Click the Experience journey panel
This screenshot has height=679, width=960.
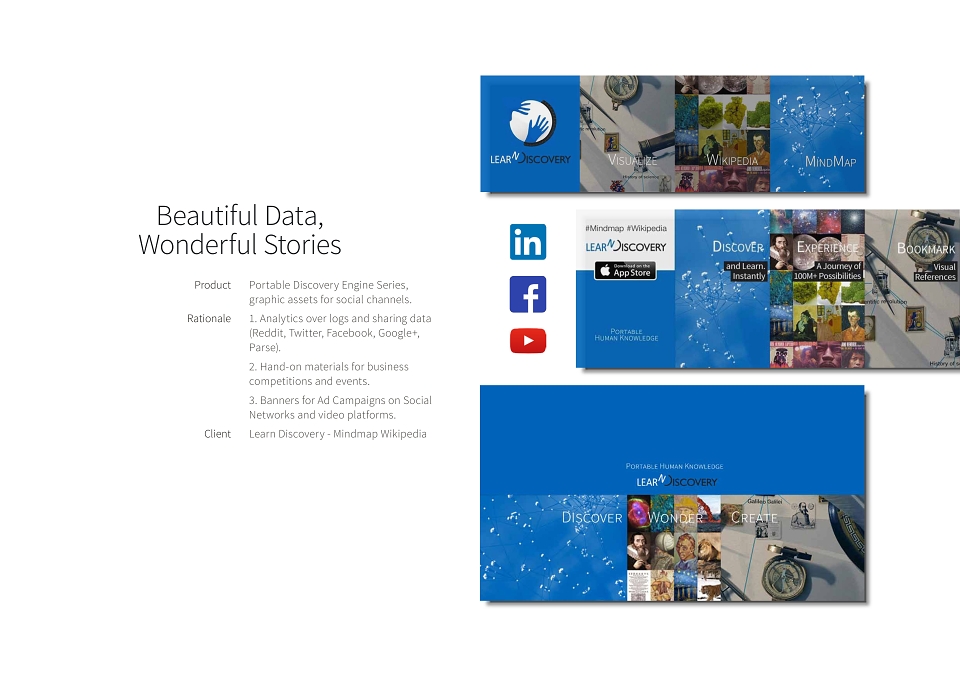(x=817, y=288)
